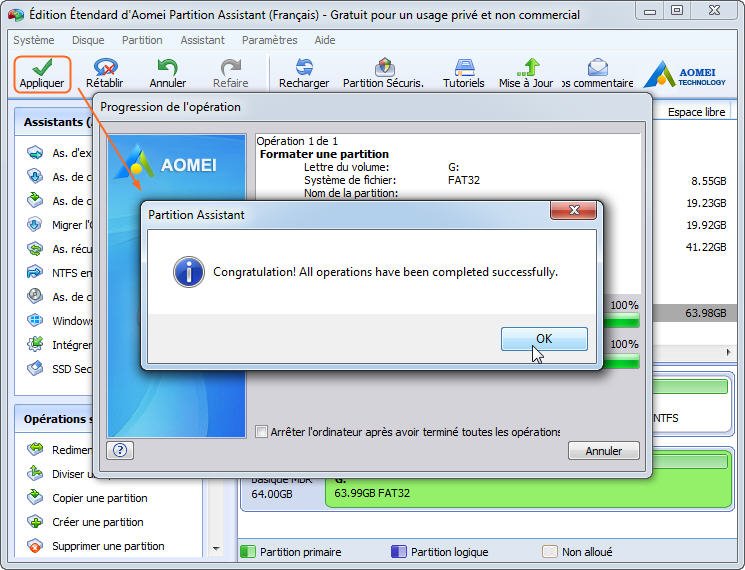The height and width of the screenshot is (570, 745).
Task: Click the blue information icon in dialog
Action: coord(189,272)
